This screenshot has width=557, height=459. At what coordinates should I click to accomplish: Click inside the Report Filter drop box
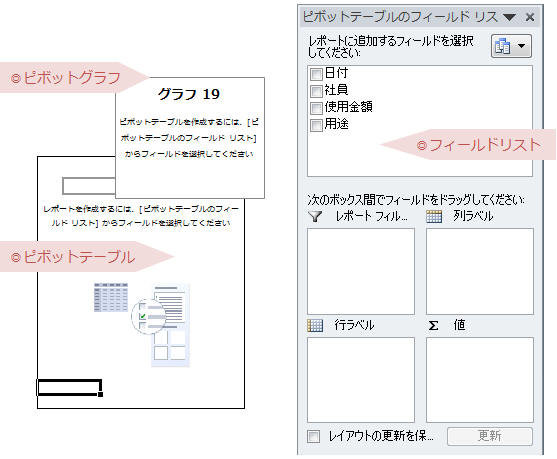coord(361,271)
